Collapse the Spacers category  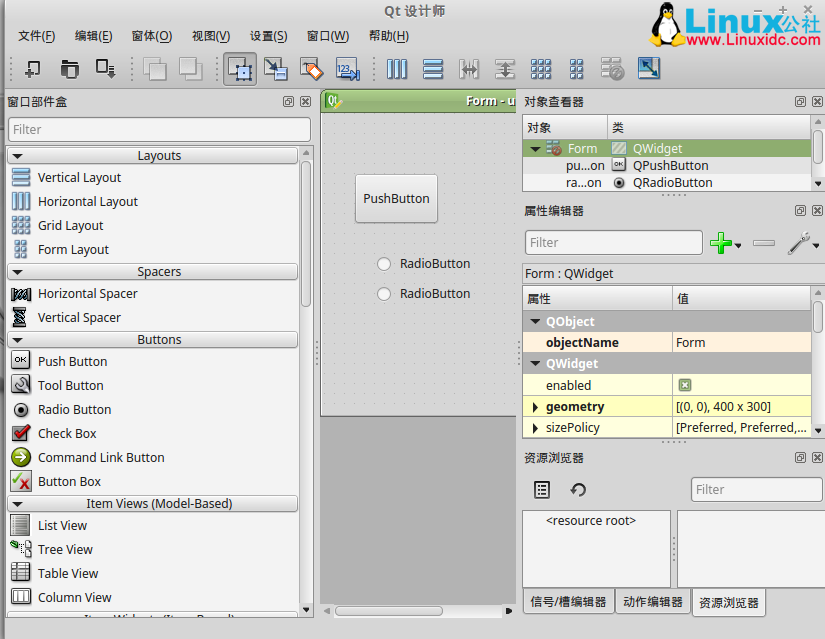click(x=18, y=272)
